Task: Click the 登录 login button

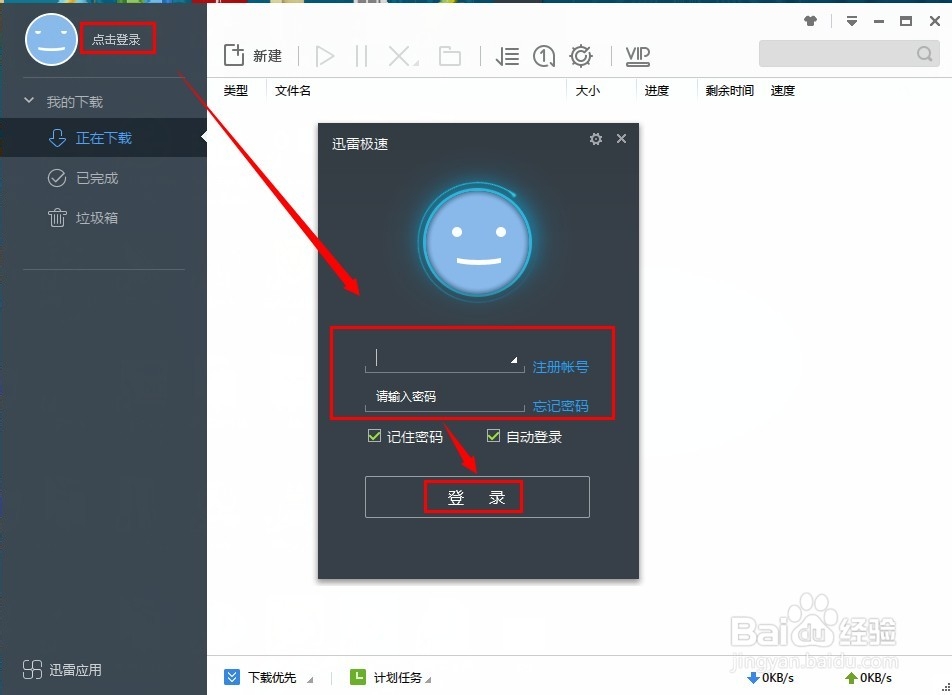Action: click(477, 497)
